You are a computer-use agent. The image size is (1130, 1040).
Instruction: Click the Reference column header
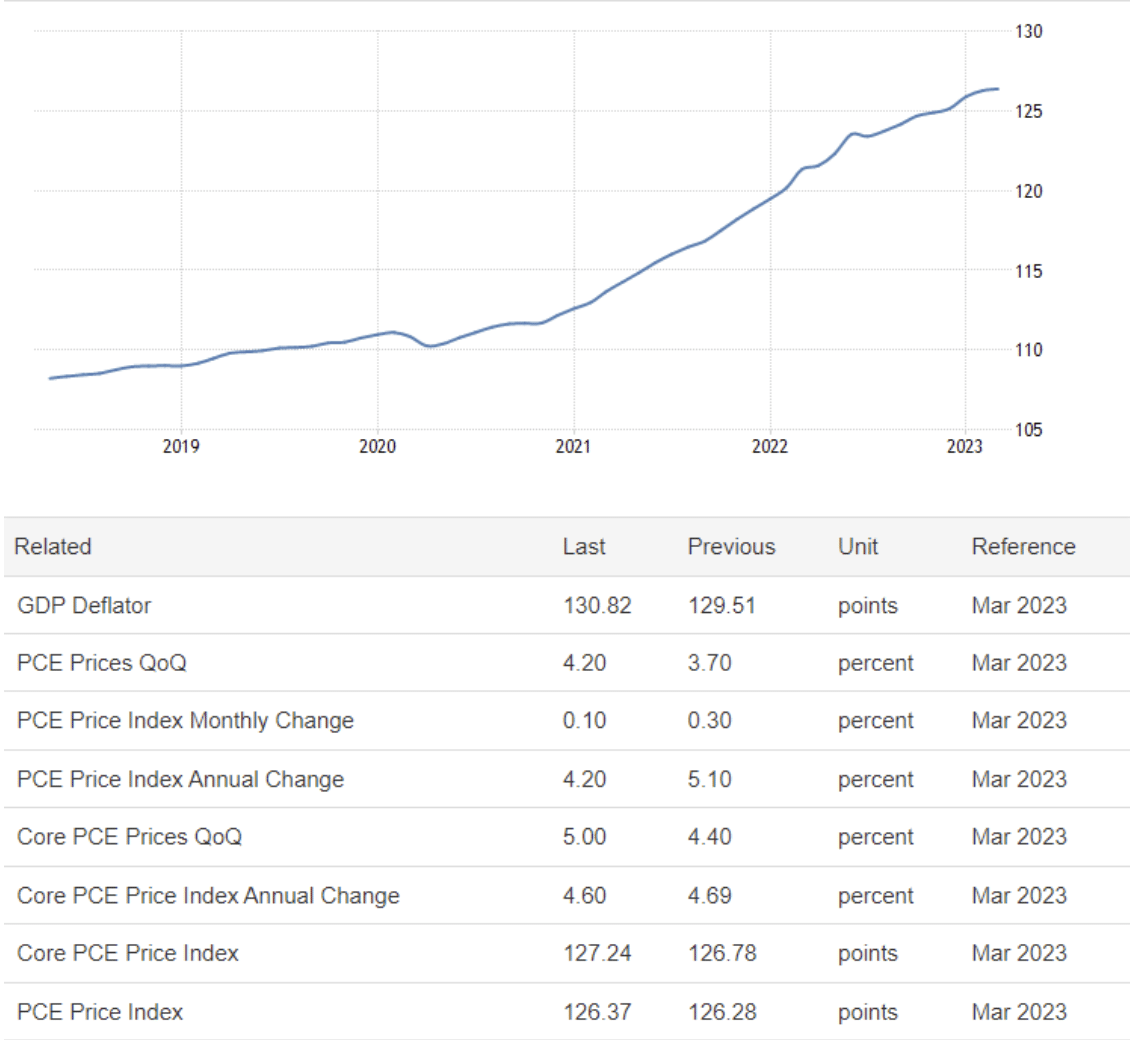[1023, 546]
